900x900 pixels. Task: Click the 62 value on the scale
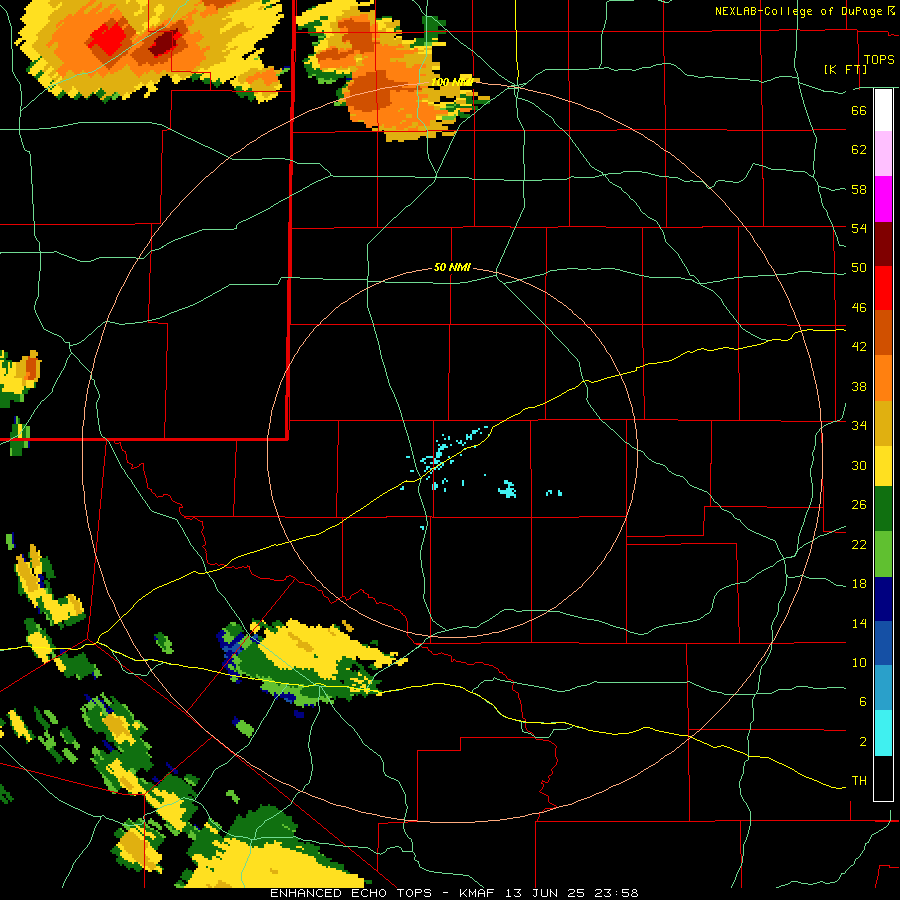[859, 150]
